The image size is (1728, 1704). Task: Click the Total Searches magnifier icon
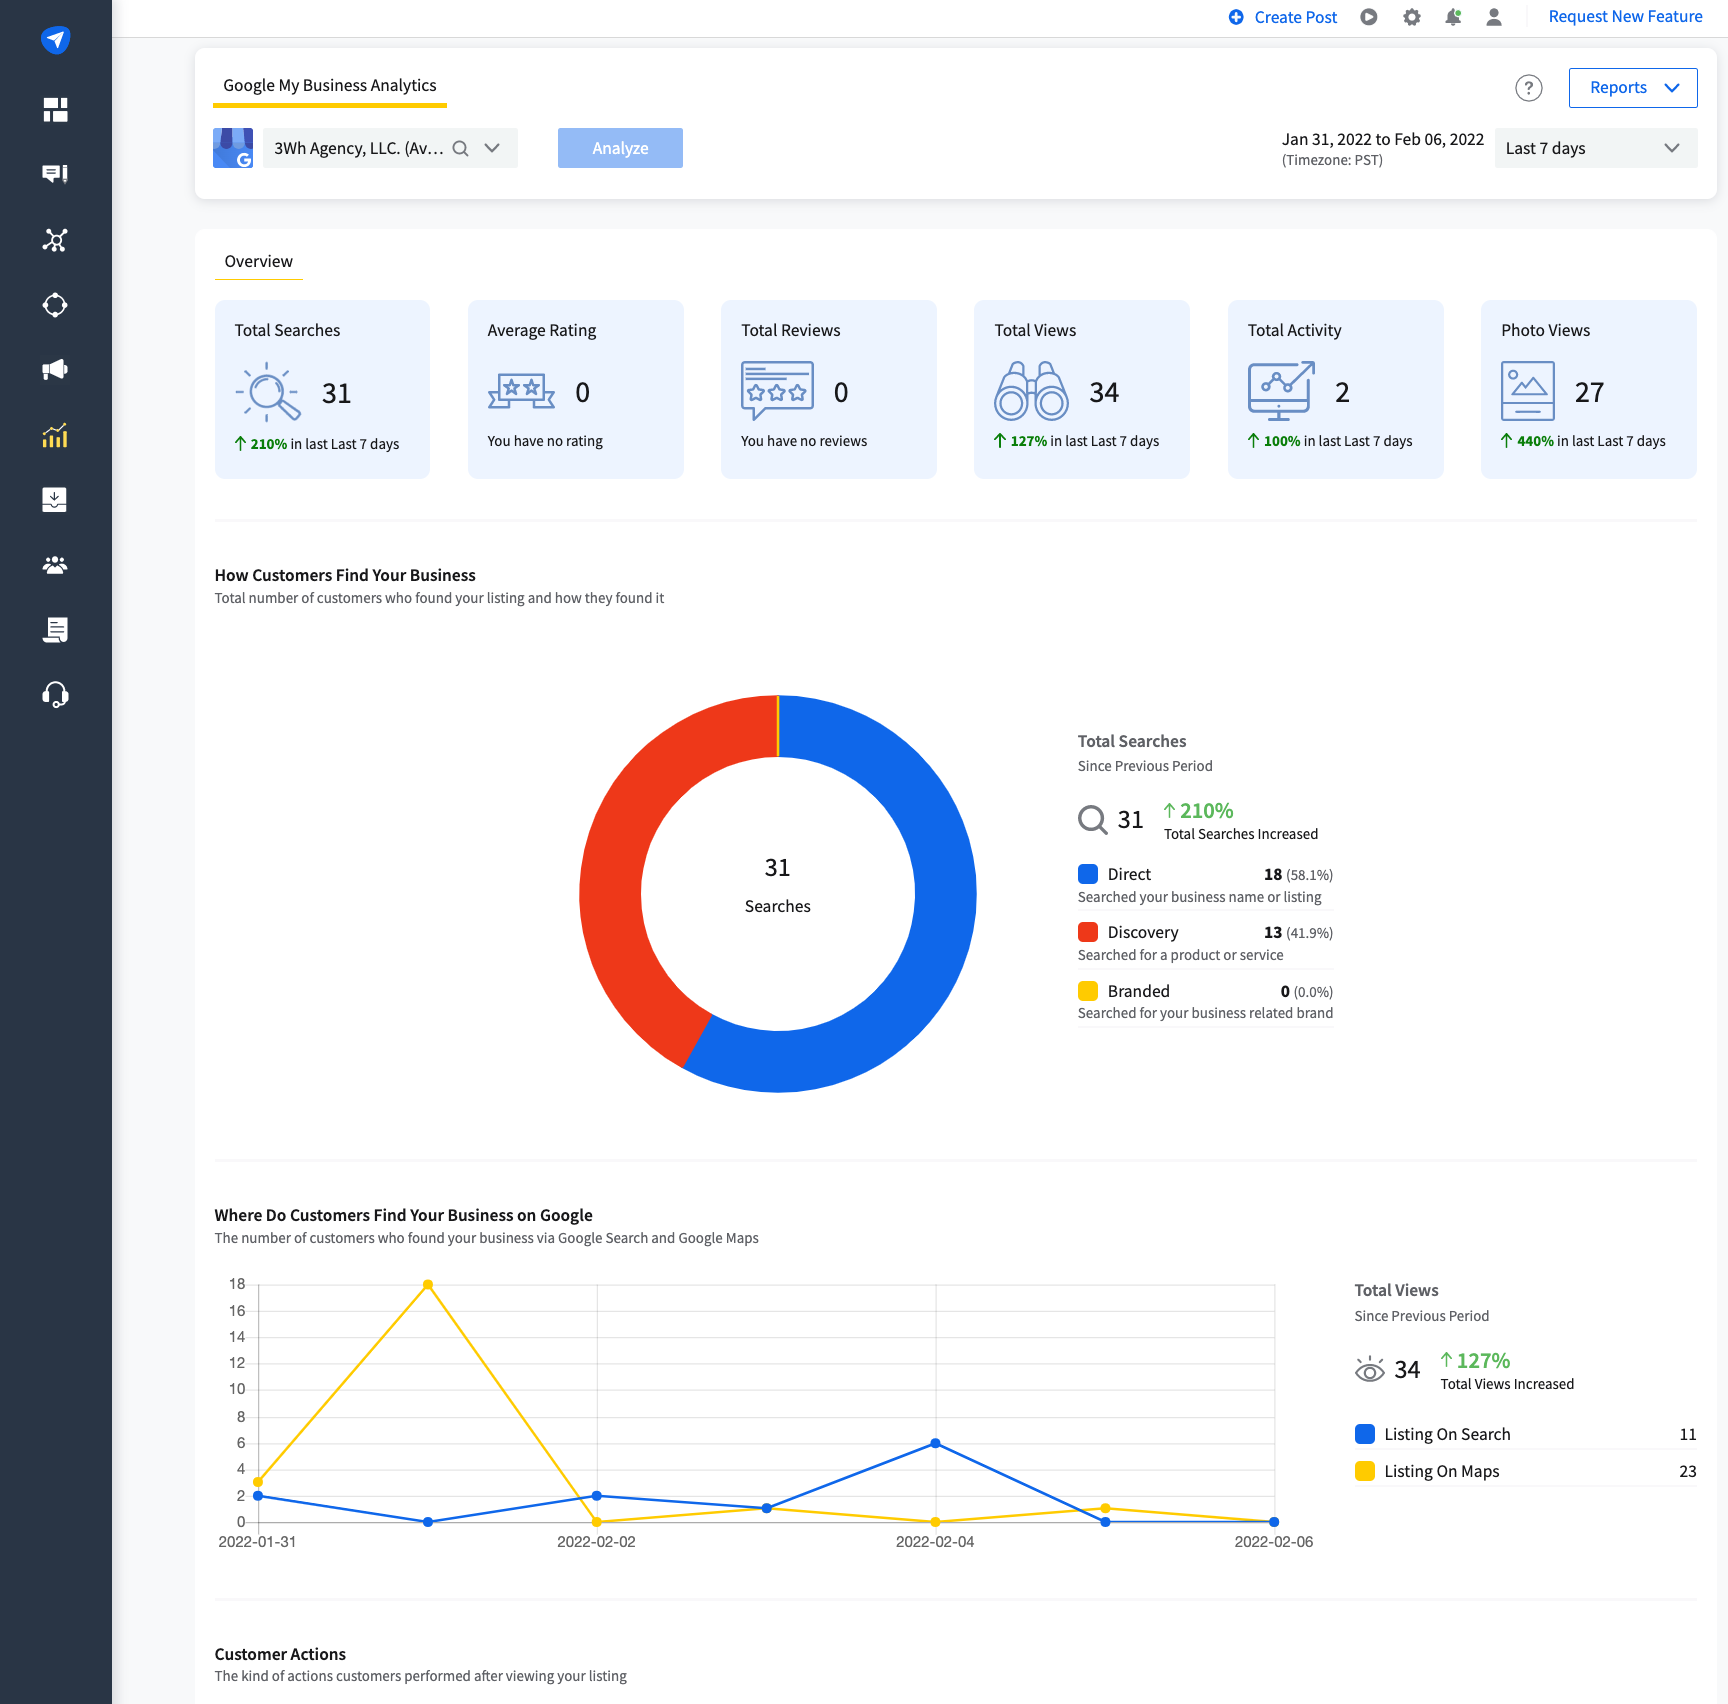pyautogui.click(x=268, y=392)
